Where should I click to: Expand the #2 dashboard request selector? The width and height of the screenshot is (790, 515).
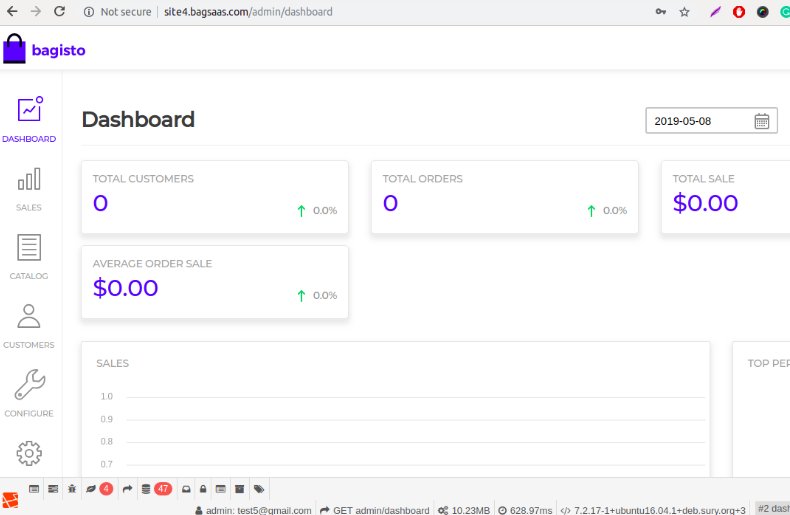click(x=771, y=508)
